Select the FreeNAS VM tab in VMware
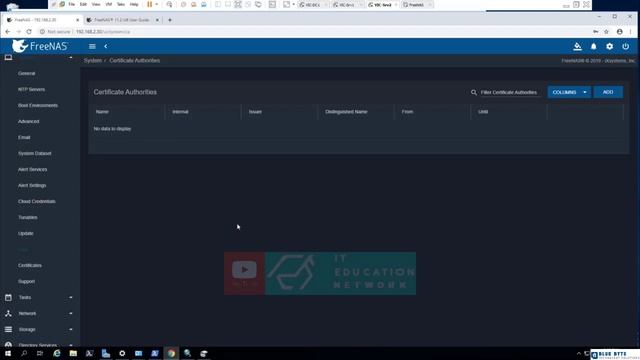 [416, 5]
